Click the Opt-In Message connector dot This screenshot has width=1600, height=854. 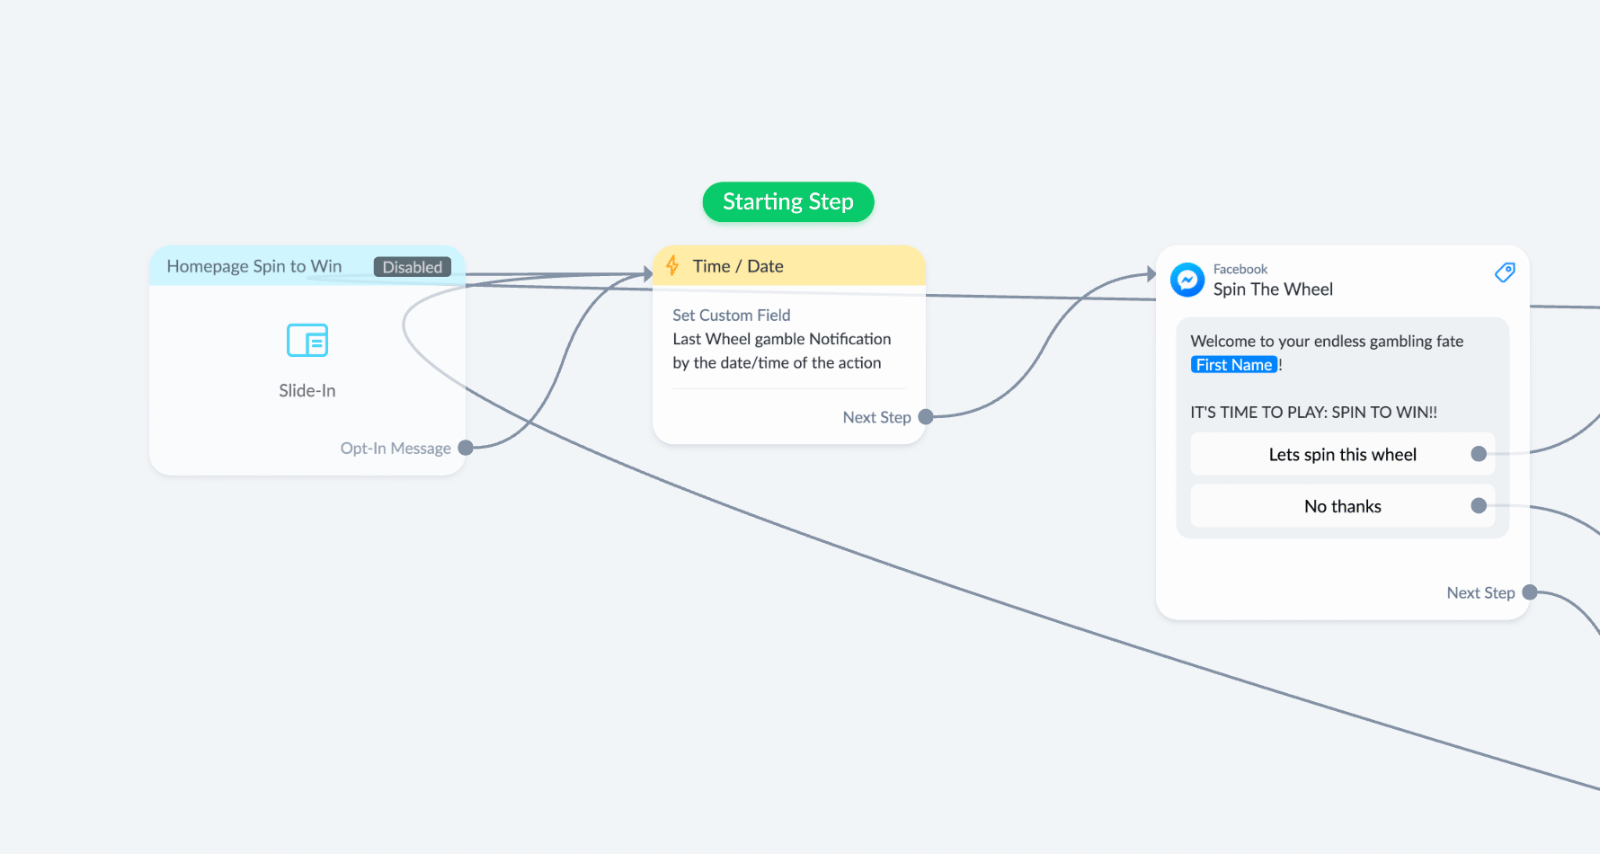click(465, 448)
